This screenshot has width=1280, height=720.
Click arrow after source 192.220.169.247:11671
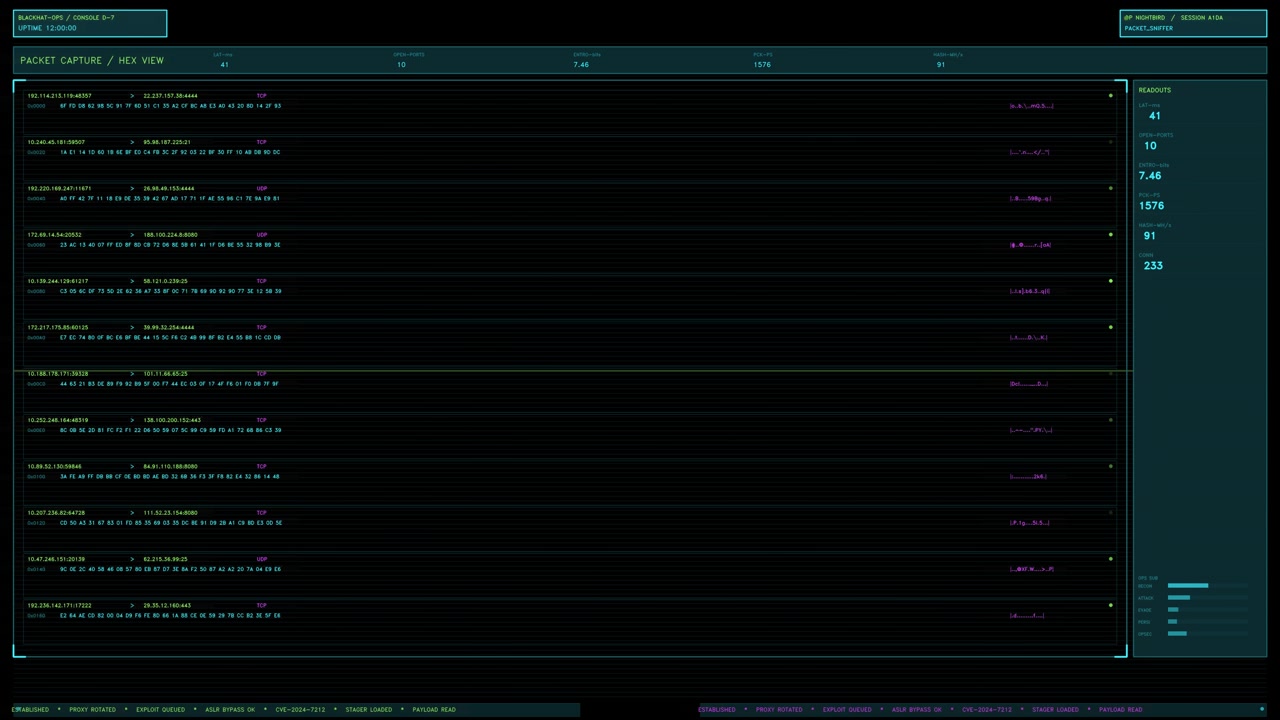132,188
